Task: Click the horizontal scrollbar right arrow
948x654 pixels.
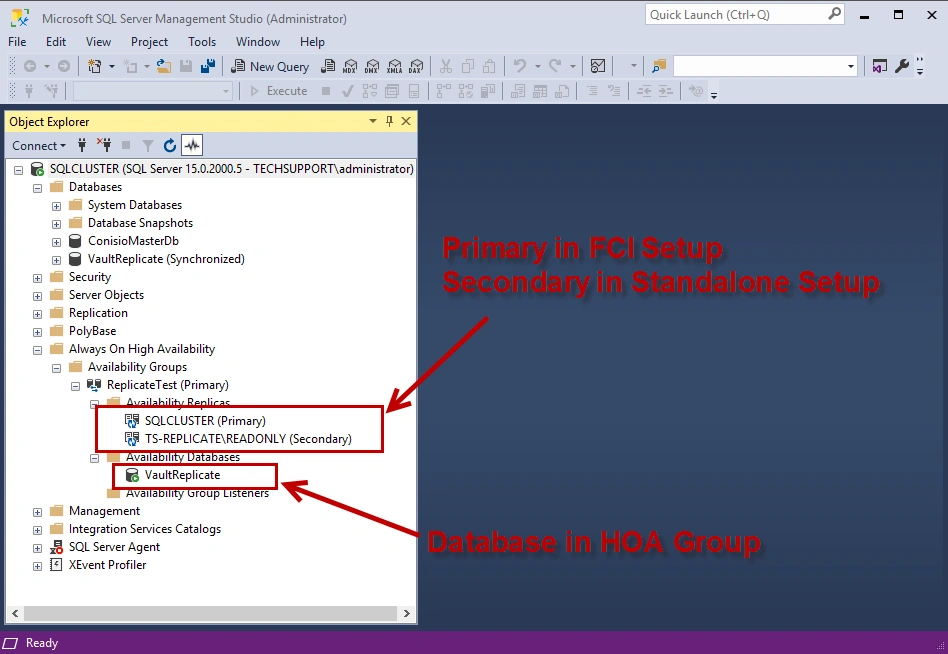Action: [407, 613]
